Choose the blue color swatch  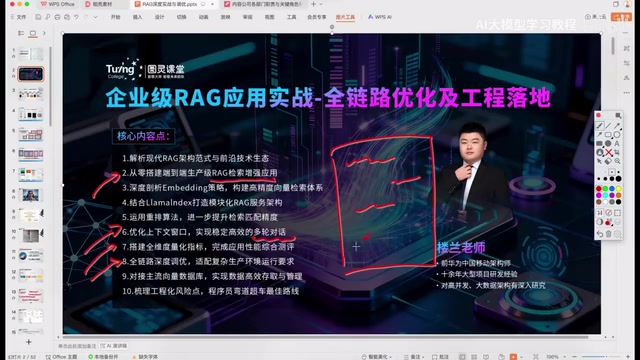click(x=612, y=188)
